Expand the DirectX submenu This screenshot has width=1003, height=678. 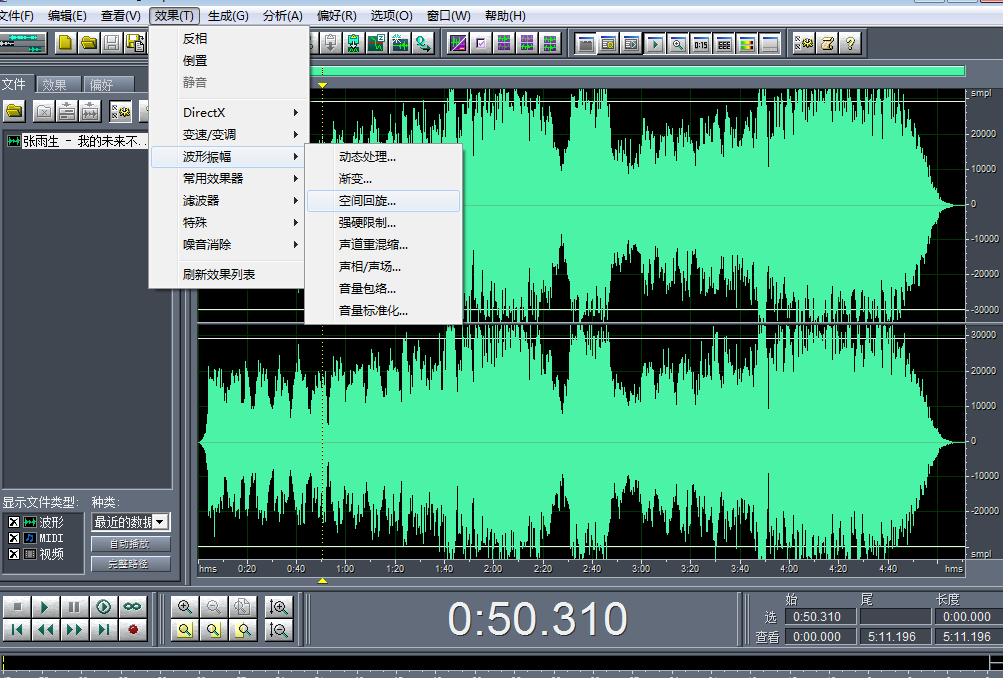pos(227,113)
